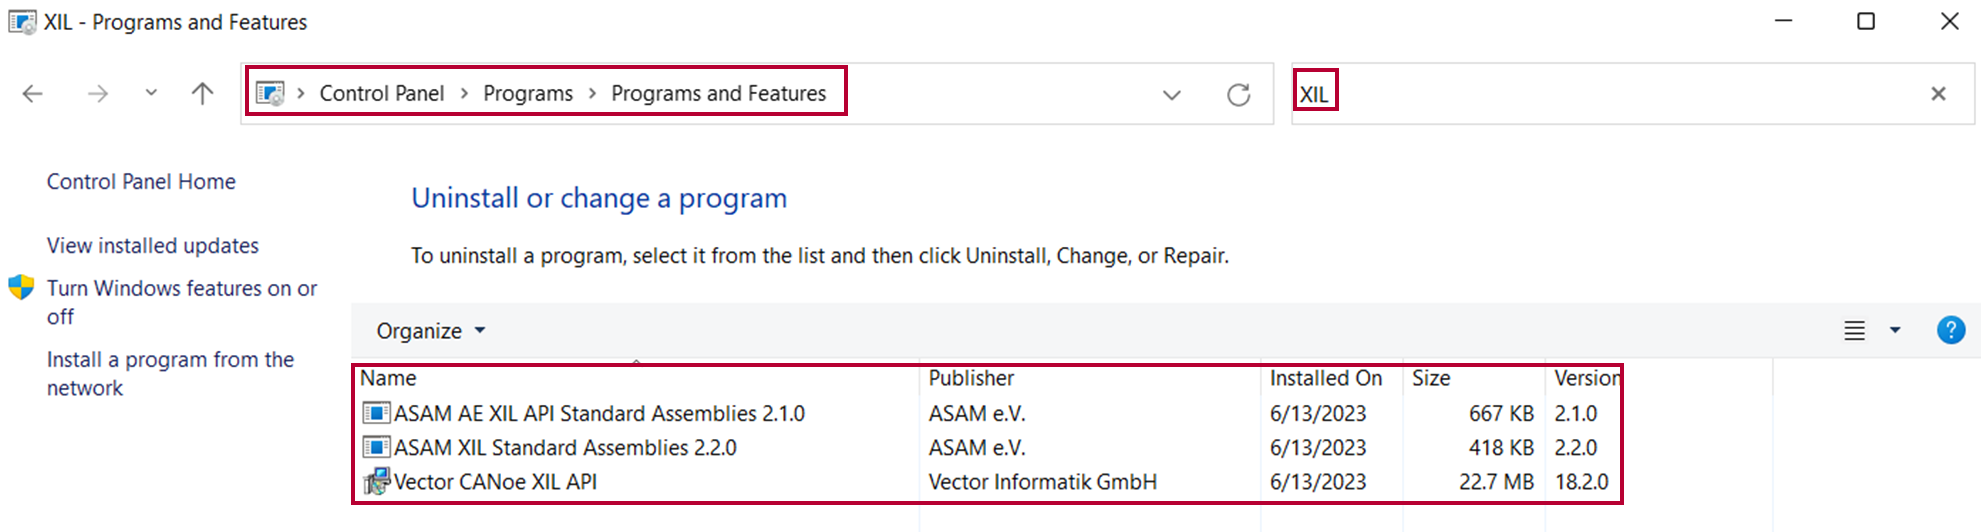Open Control Panel Home link

141,182
